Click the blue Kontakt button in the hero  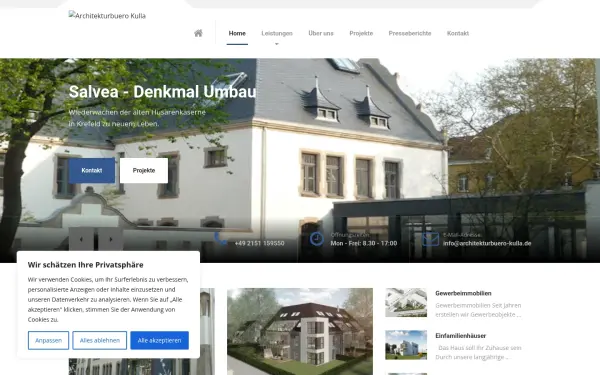[x=92, y=170]
